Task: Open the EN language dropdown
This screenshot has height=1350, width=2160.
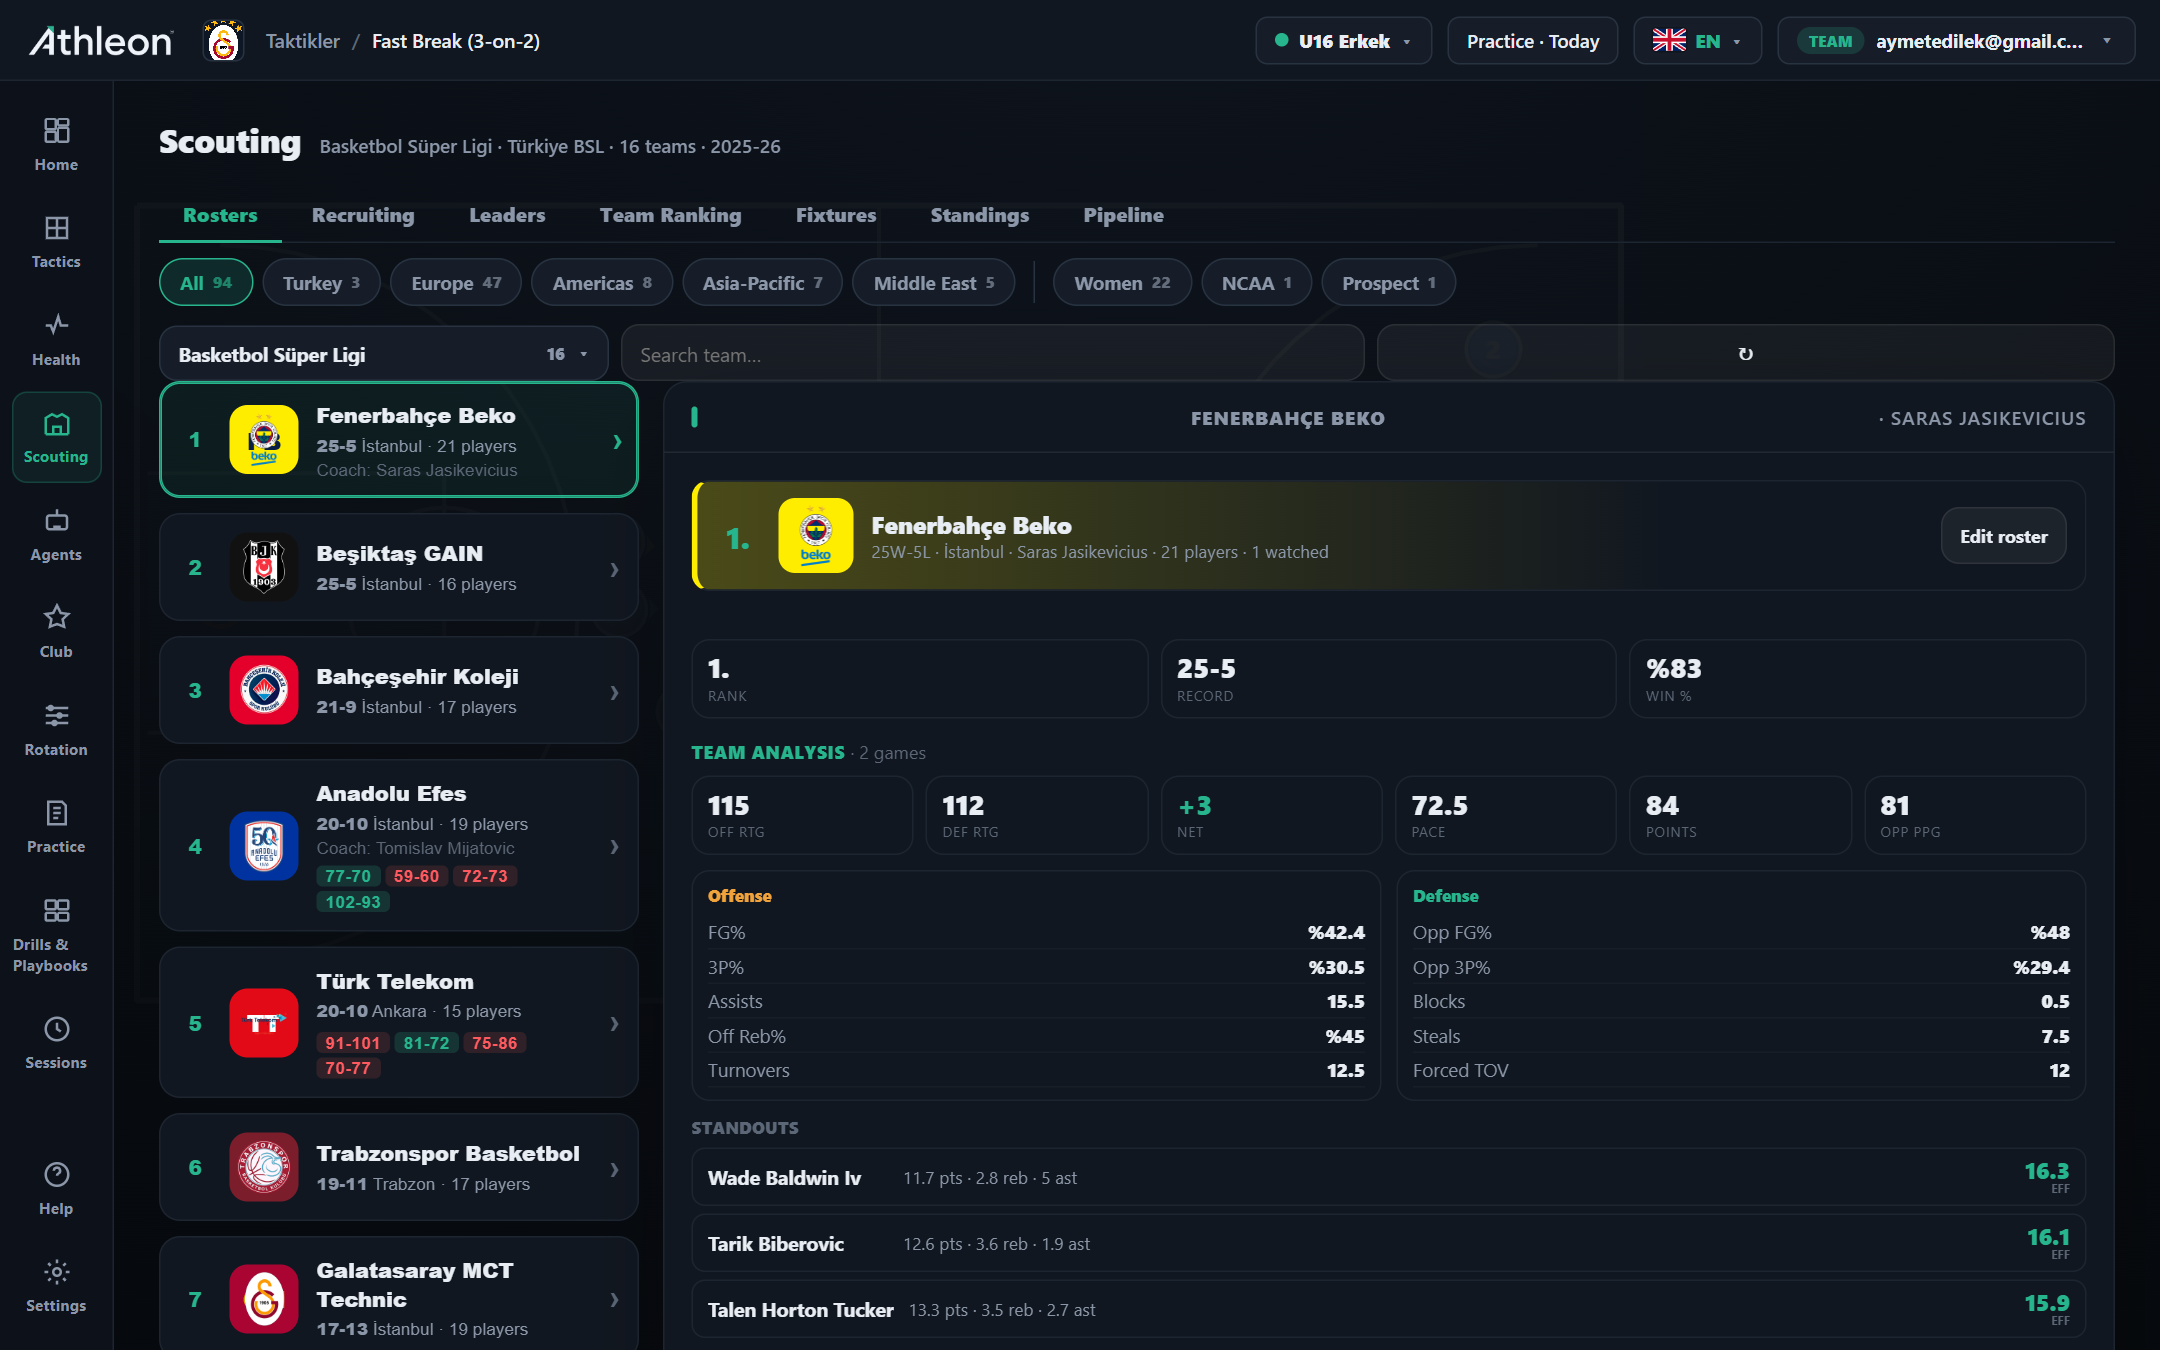Action: click(1697, 41)
